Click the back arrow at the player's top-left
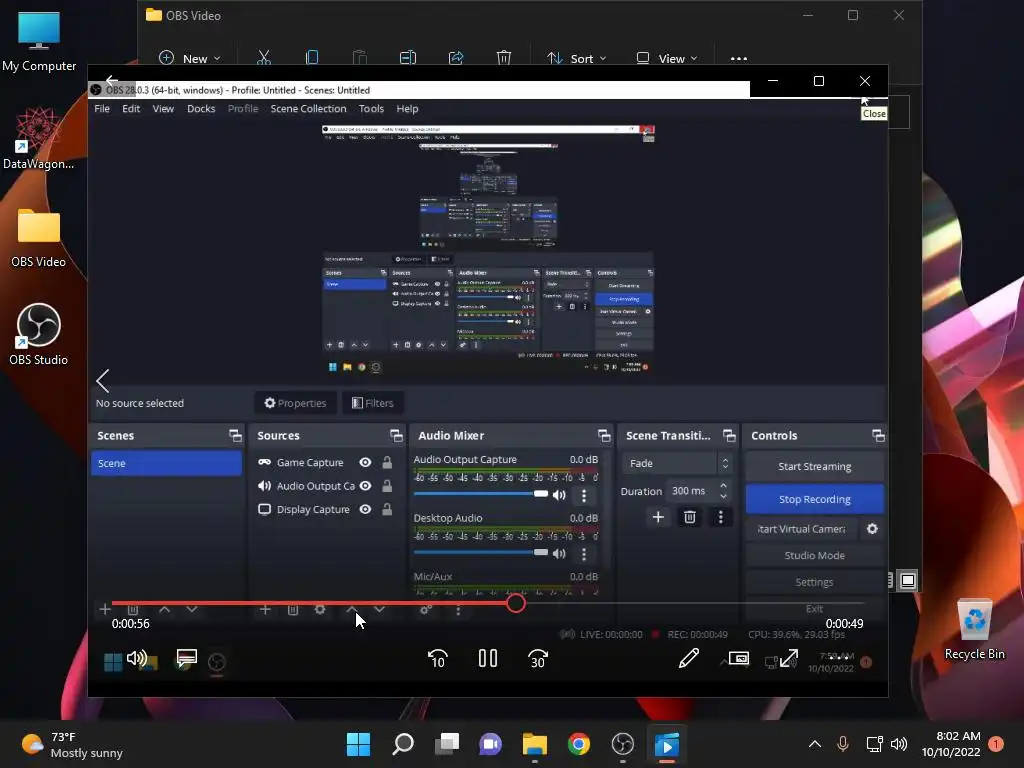1024x768 pixels. [112, 81]
